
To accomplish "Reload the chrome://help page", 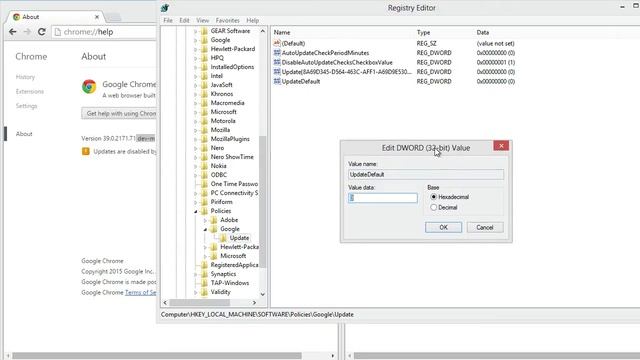I will (41, 32).
